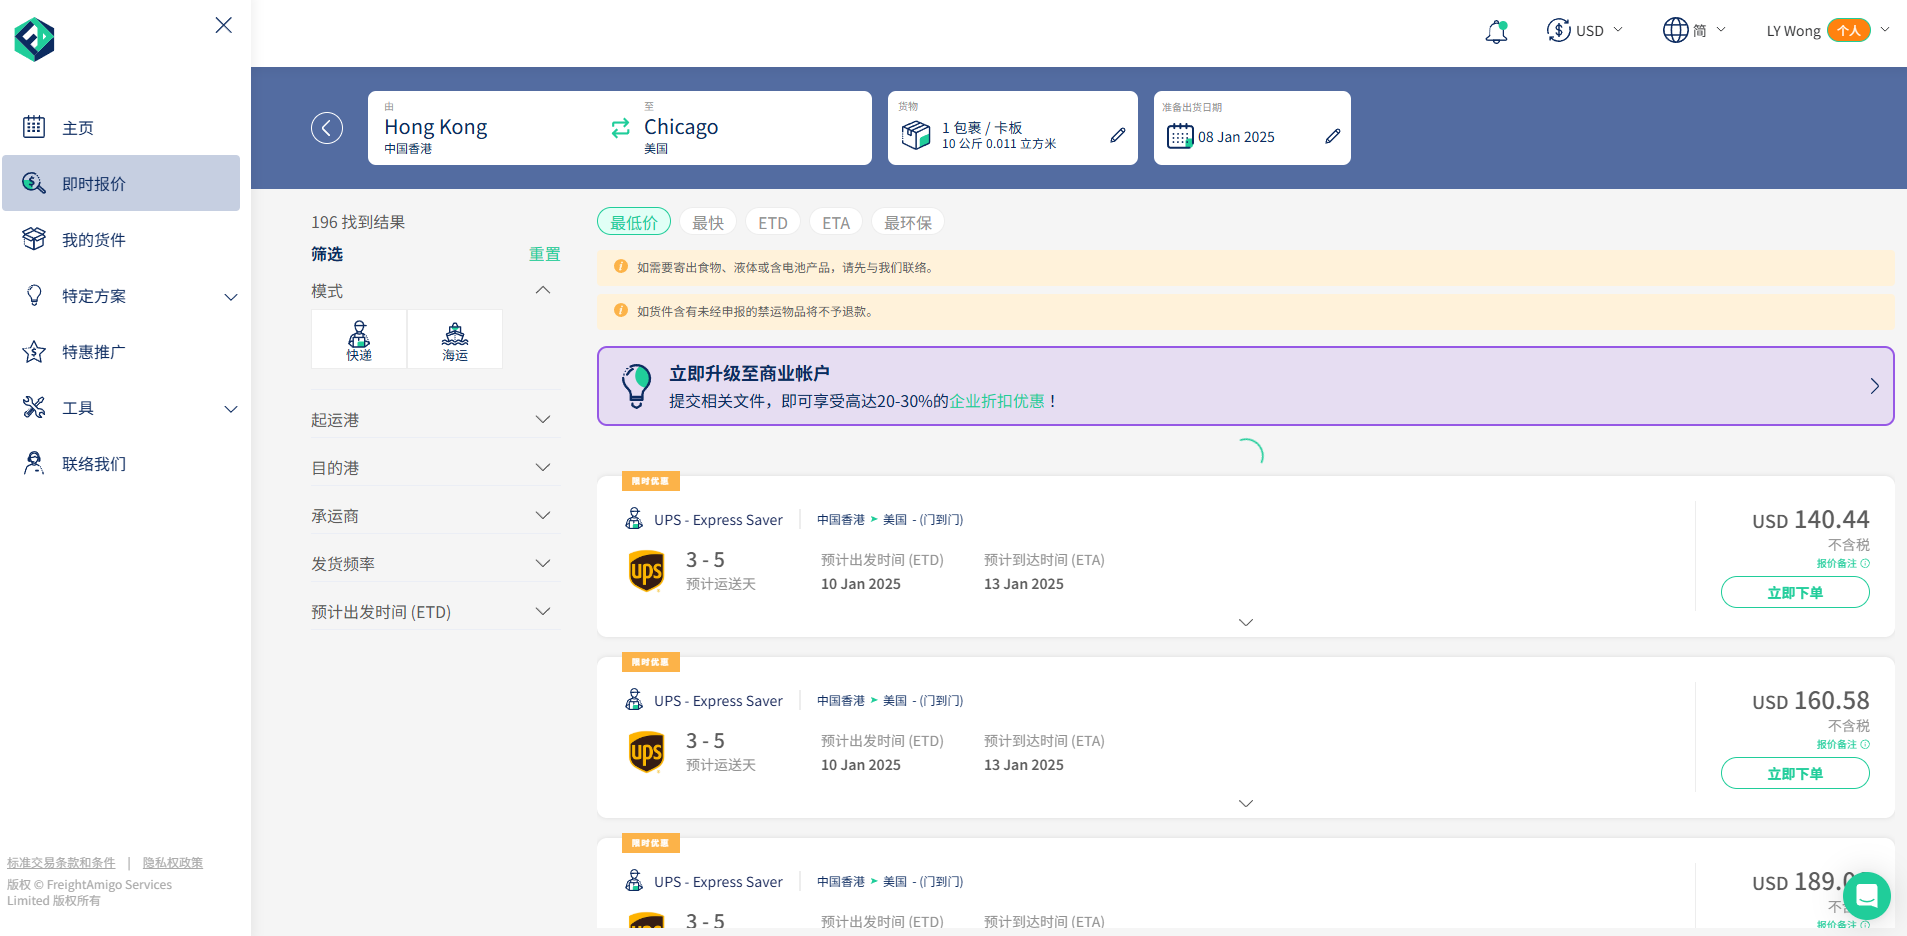This screenshot has width=1907, height=936.
Task: Click the 工具 wrench icon
Action: click(34, 407)
